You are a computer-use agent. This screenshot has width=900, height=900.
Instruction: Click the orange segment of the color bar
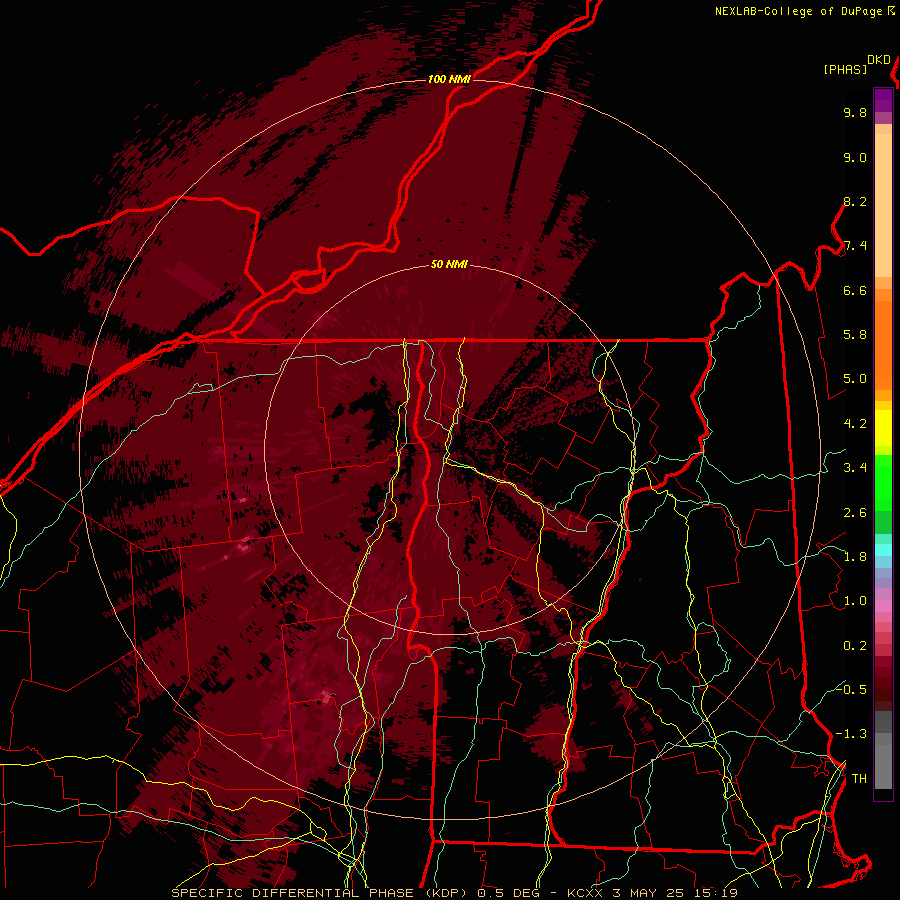pyautogui.click(x=883, y=346)
